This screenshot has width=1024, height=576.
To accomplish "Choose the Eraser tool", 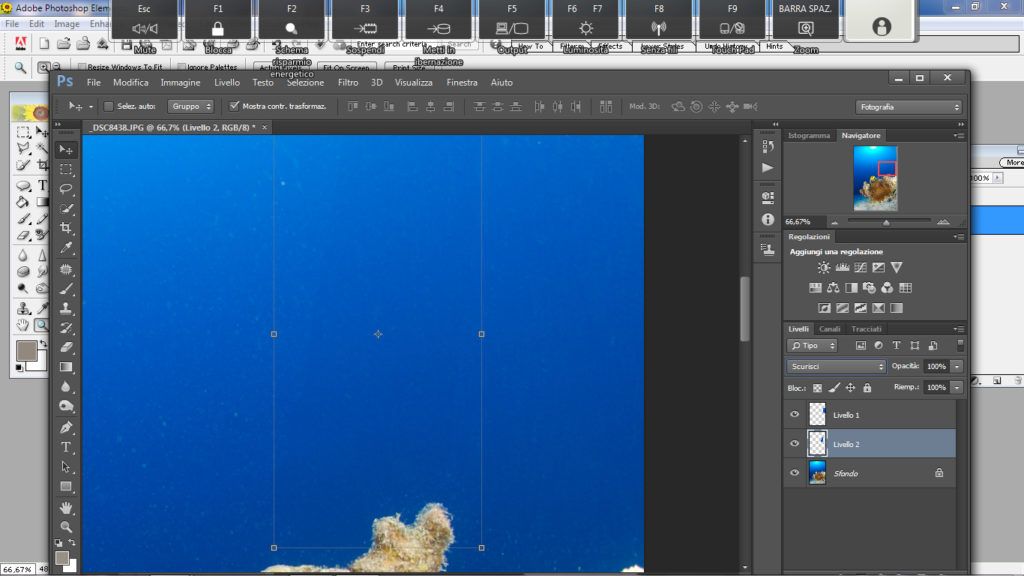I will 66,347.
